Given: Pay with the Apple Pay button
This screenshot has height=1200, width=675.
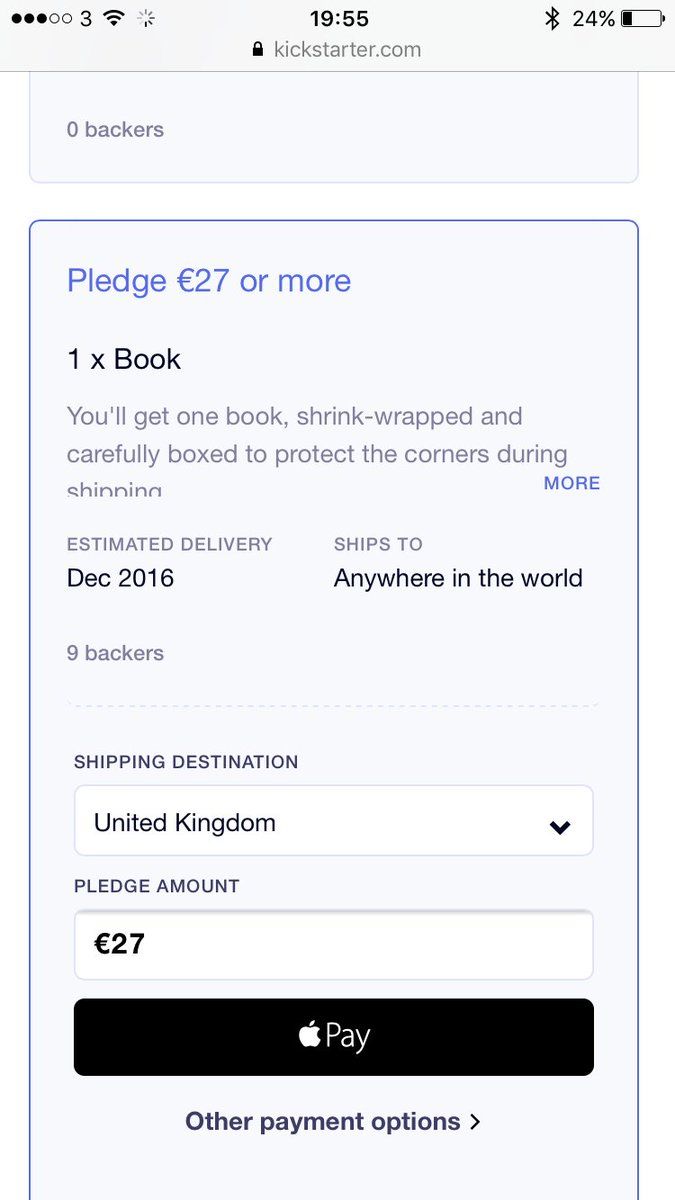Looking at the screenshot, I should tap(333, 1037).
